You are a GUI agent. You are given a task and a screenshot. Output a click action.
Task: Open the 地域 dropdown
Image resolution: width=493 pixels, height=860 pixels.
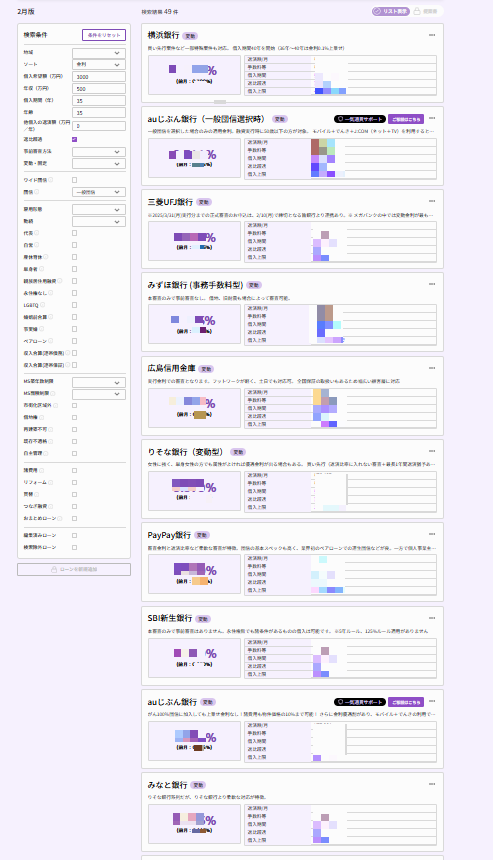[99, 53]
